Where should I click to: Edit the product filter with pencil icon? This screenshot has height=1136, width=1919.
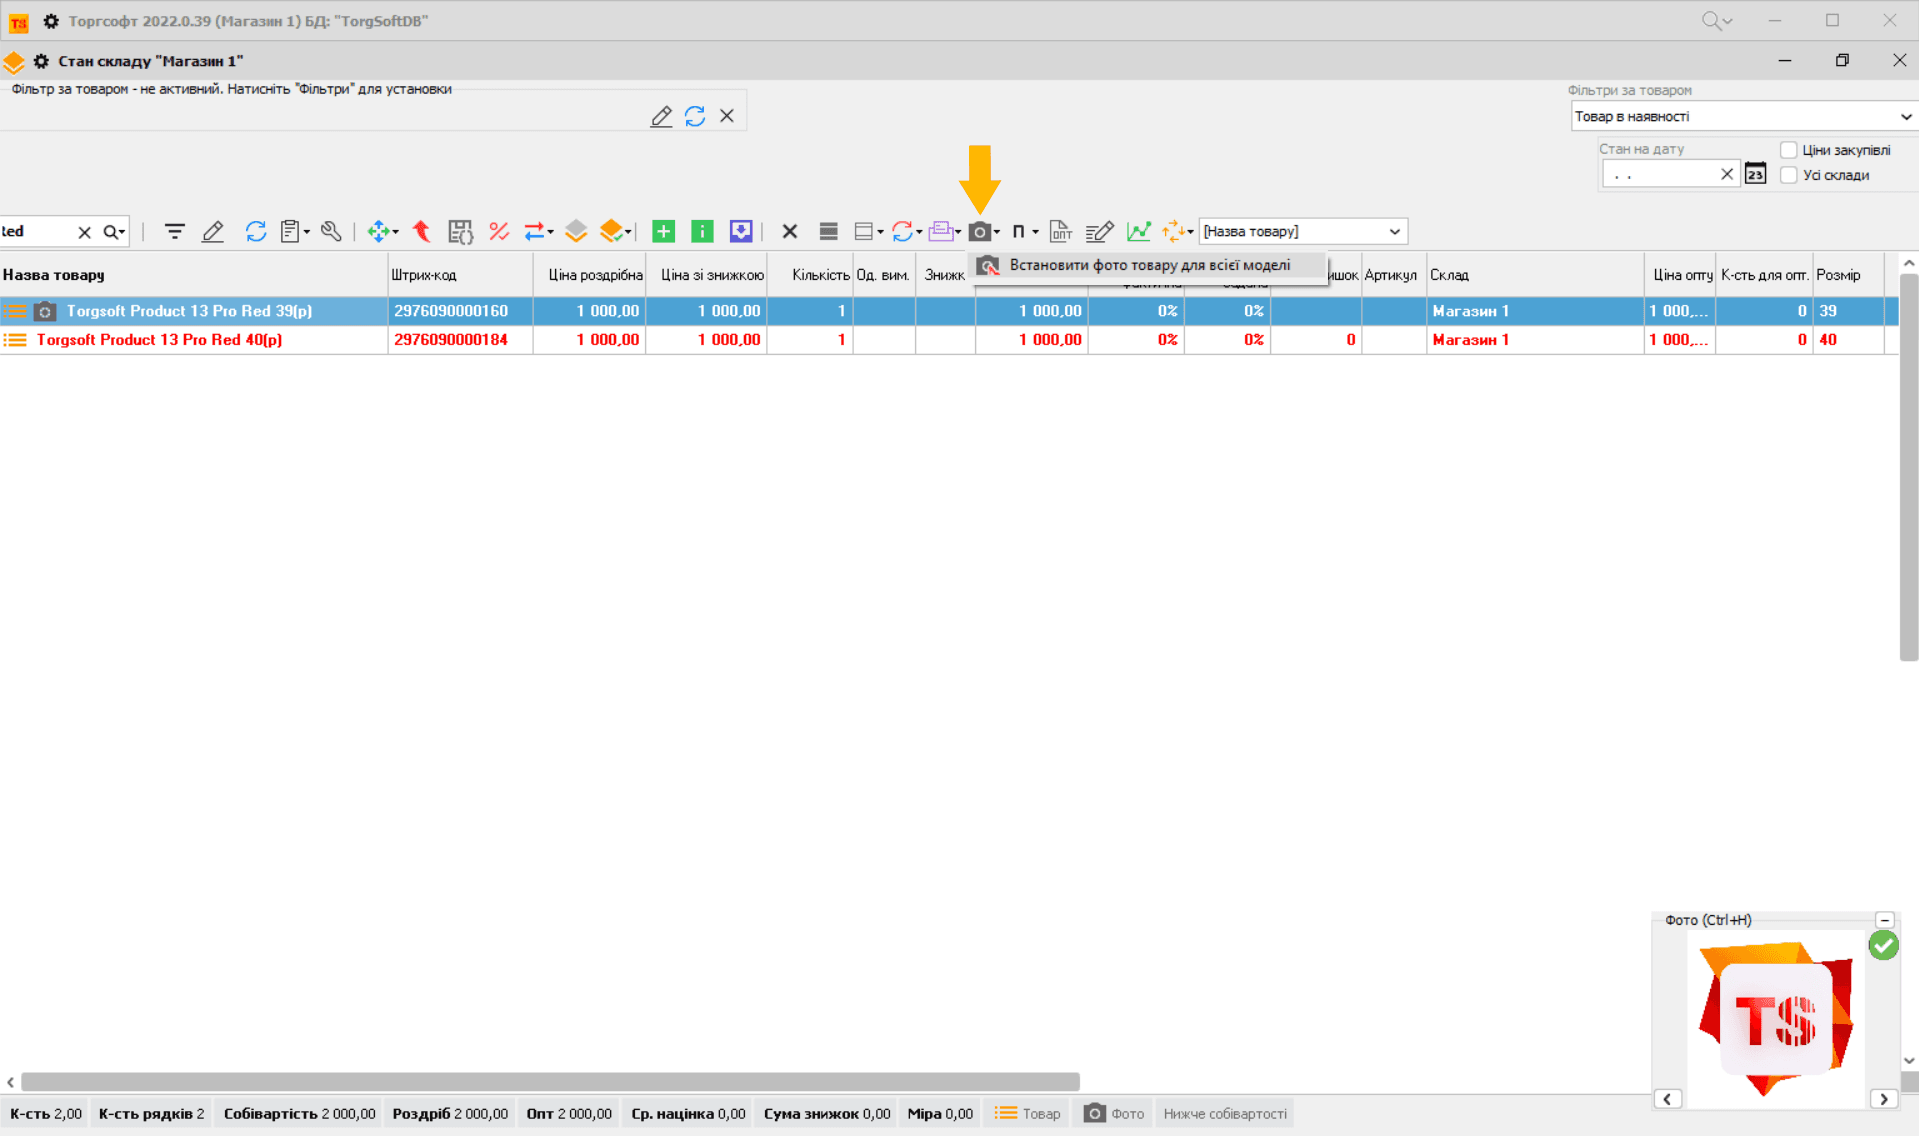click(661, 116)
